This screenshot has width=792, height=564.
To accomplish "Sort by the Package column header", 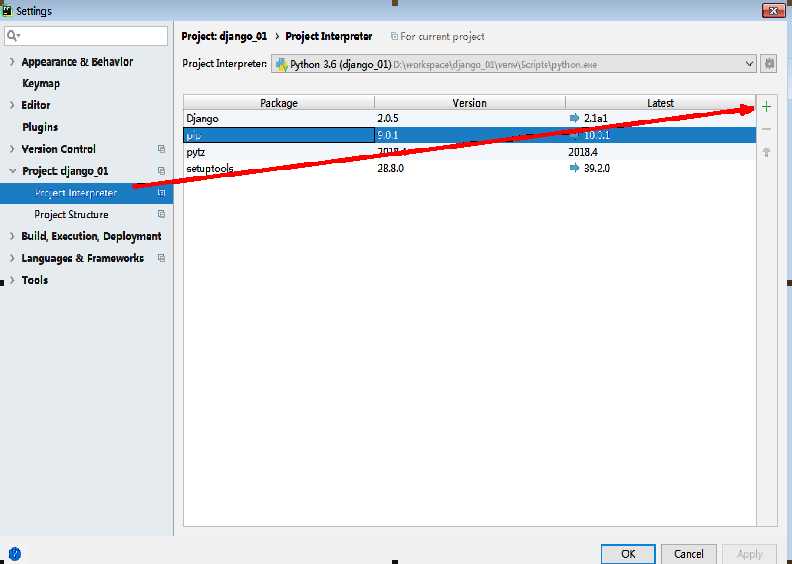I will click(279, 102).
